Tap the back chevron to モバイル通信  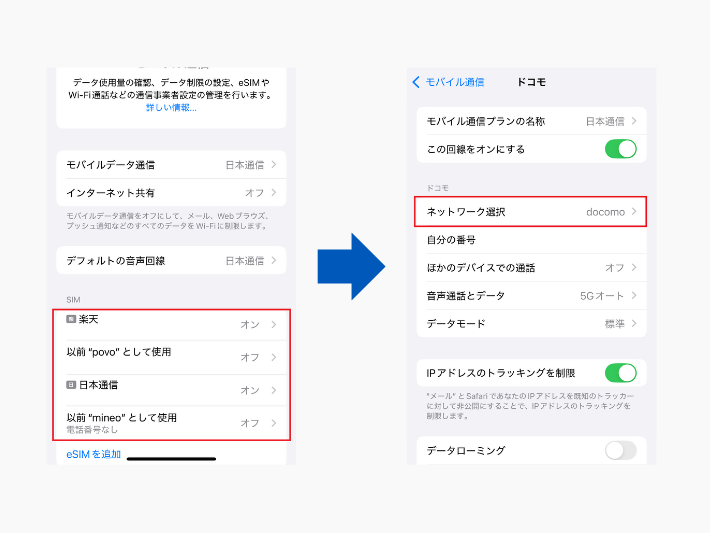pos(417,82)
